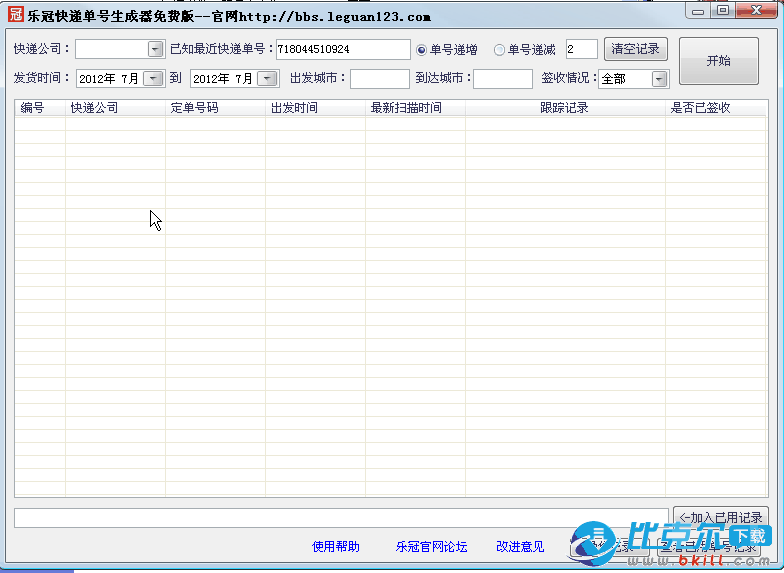This screenshot has width=784, height=573.
Task: Click the 编号 column header
Action: [x=40, y=108]
